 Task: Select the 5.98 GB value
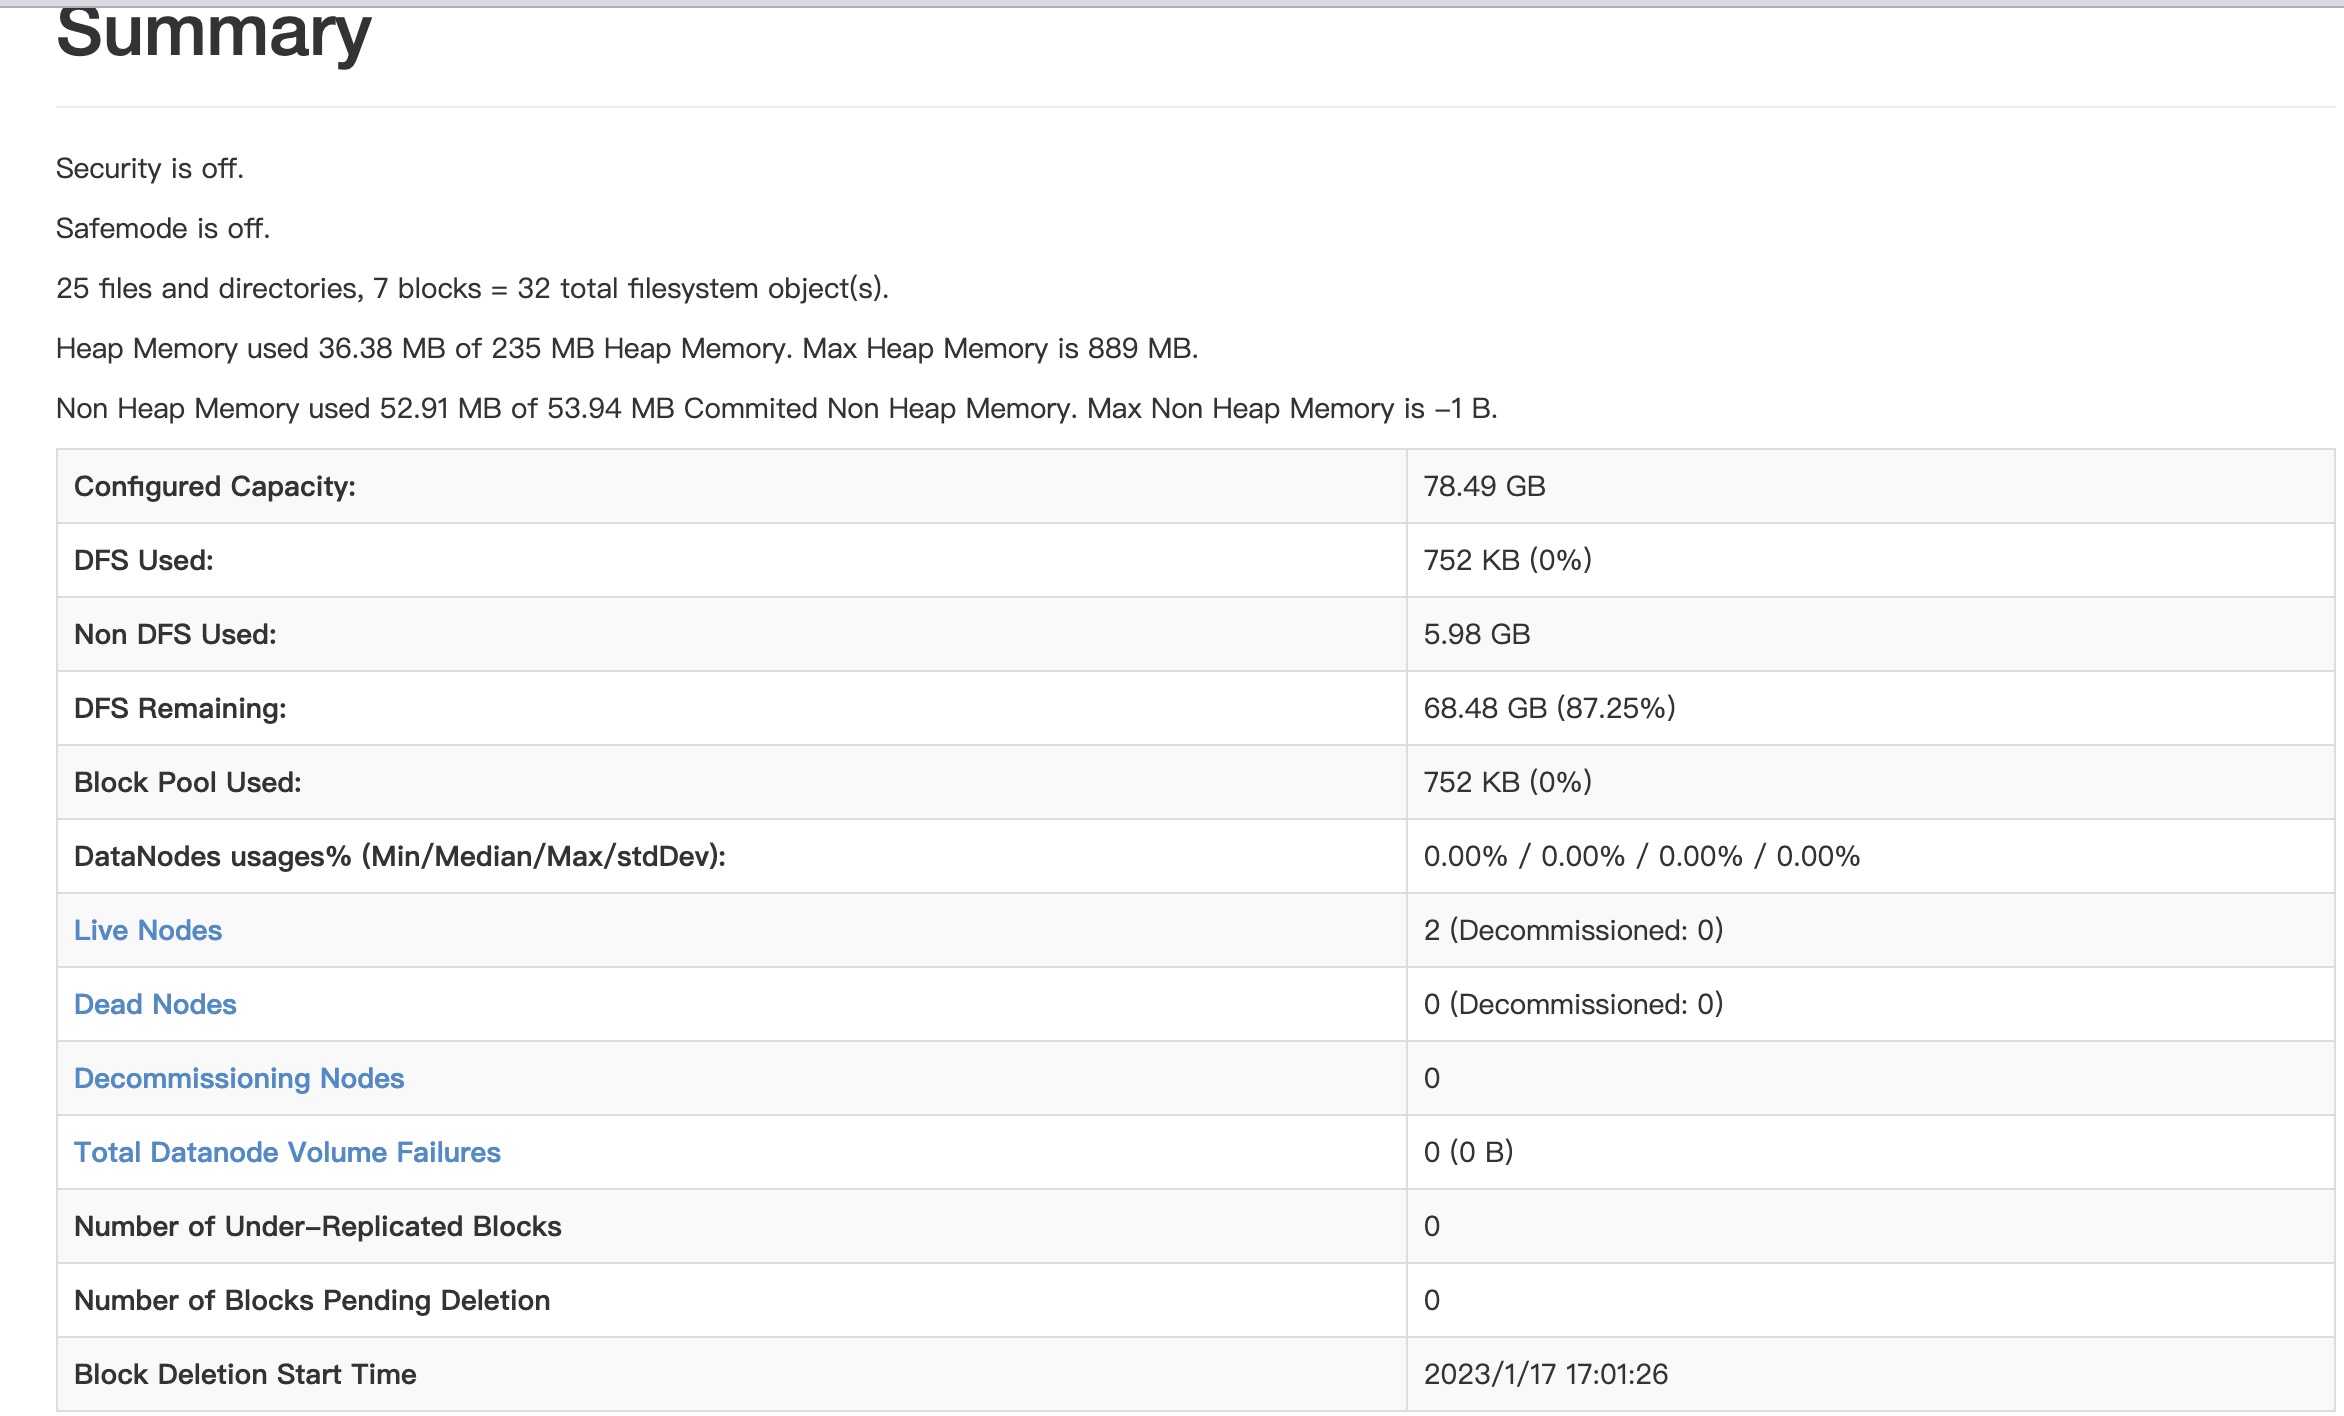click(1477, 634)
